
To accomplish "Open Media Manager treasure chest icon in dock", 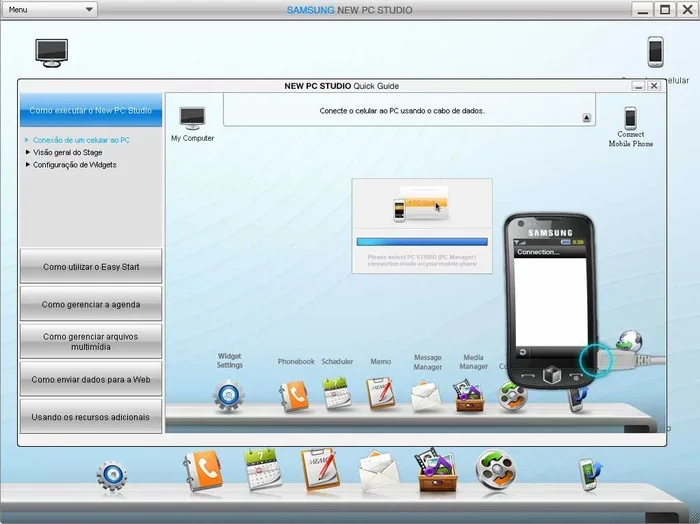I will tap(437, 470).
